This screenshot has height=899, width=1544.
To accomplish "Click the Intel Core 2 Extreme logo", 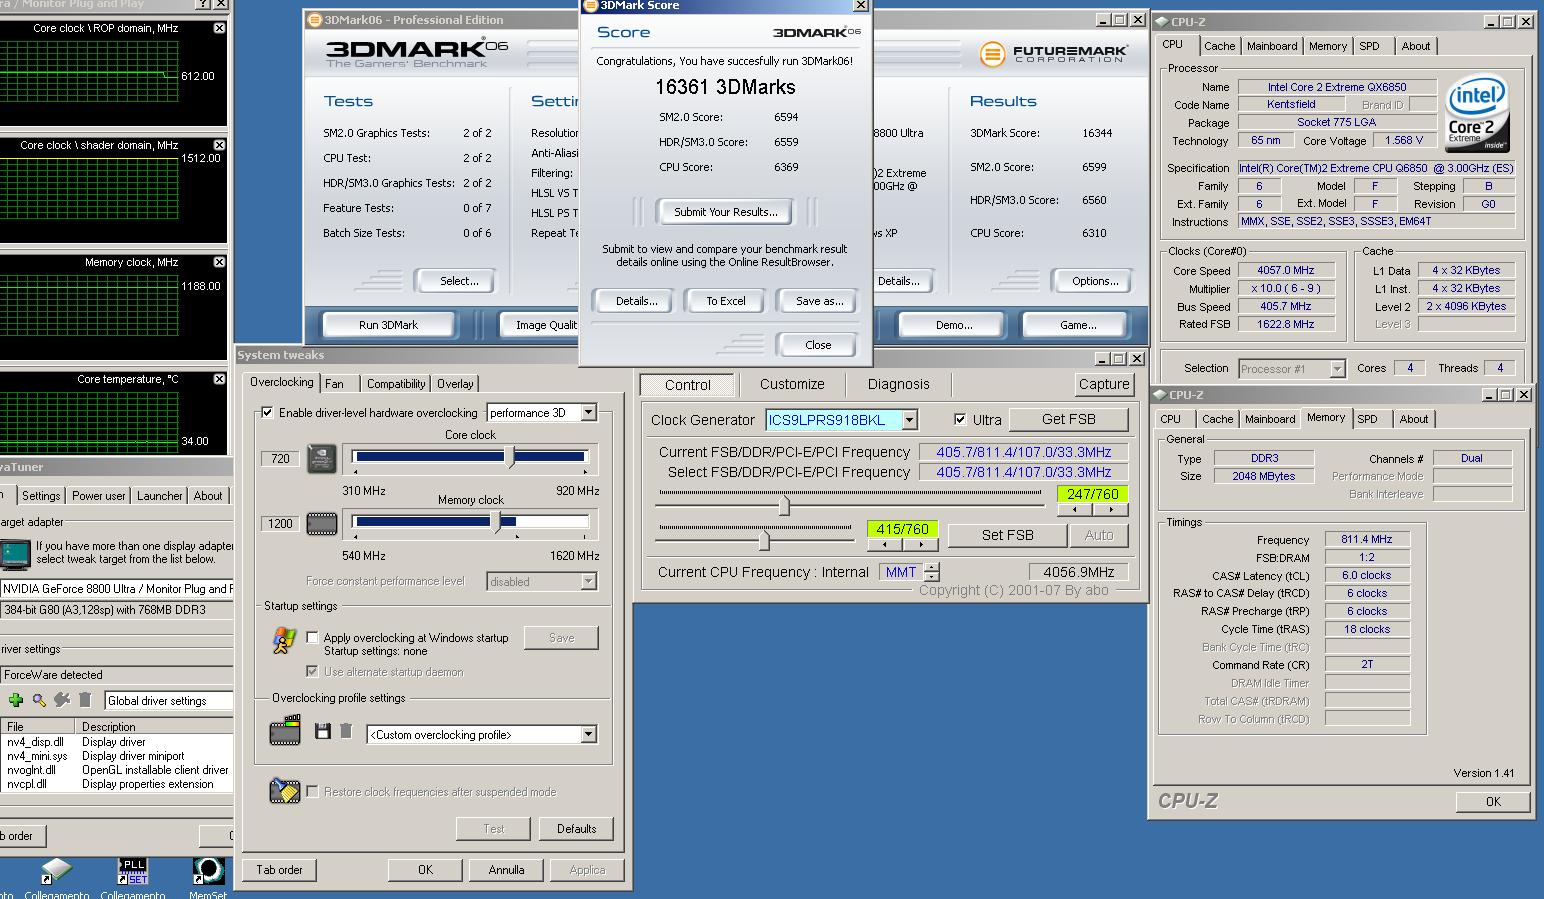I will coord(1477,115).
